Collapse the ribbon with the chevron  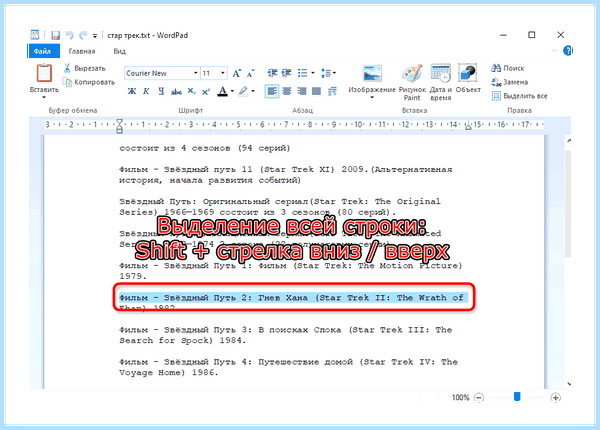554,50
